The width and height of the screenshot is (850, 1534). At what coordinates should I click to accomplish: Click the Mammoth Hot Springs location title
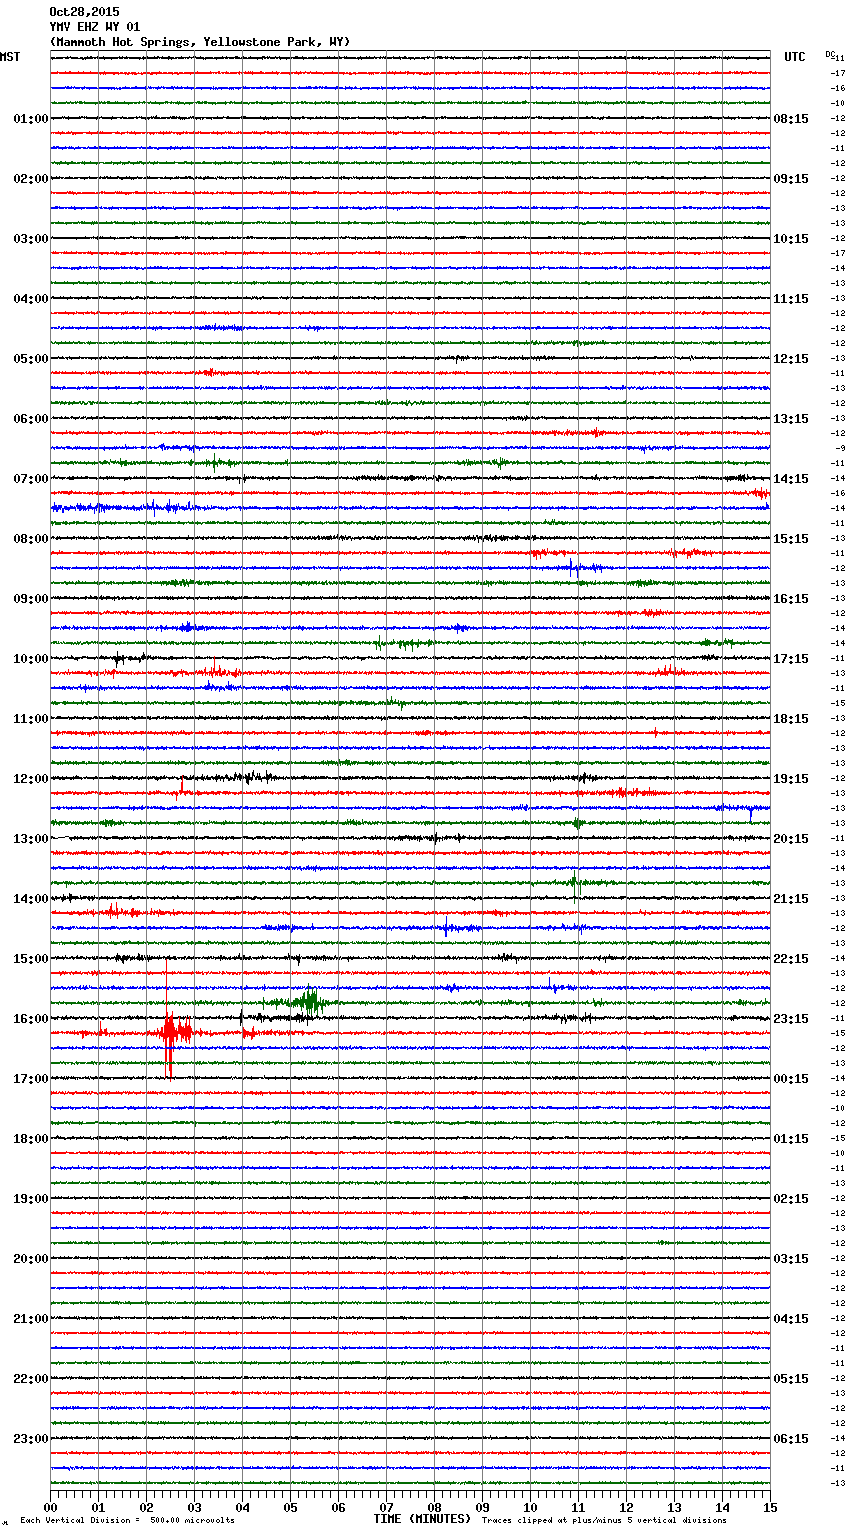click(200, 42)
